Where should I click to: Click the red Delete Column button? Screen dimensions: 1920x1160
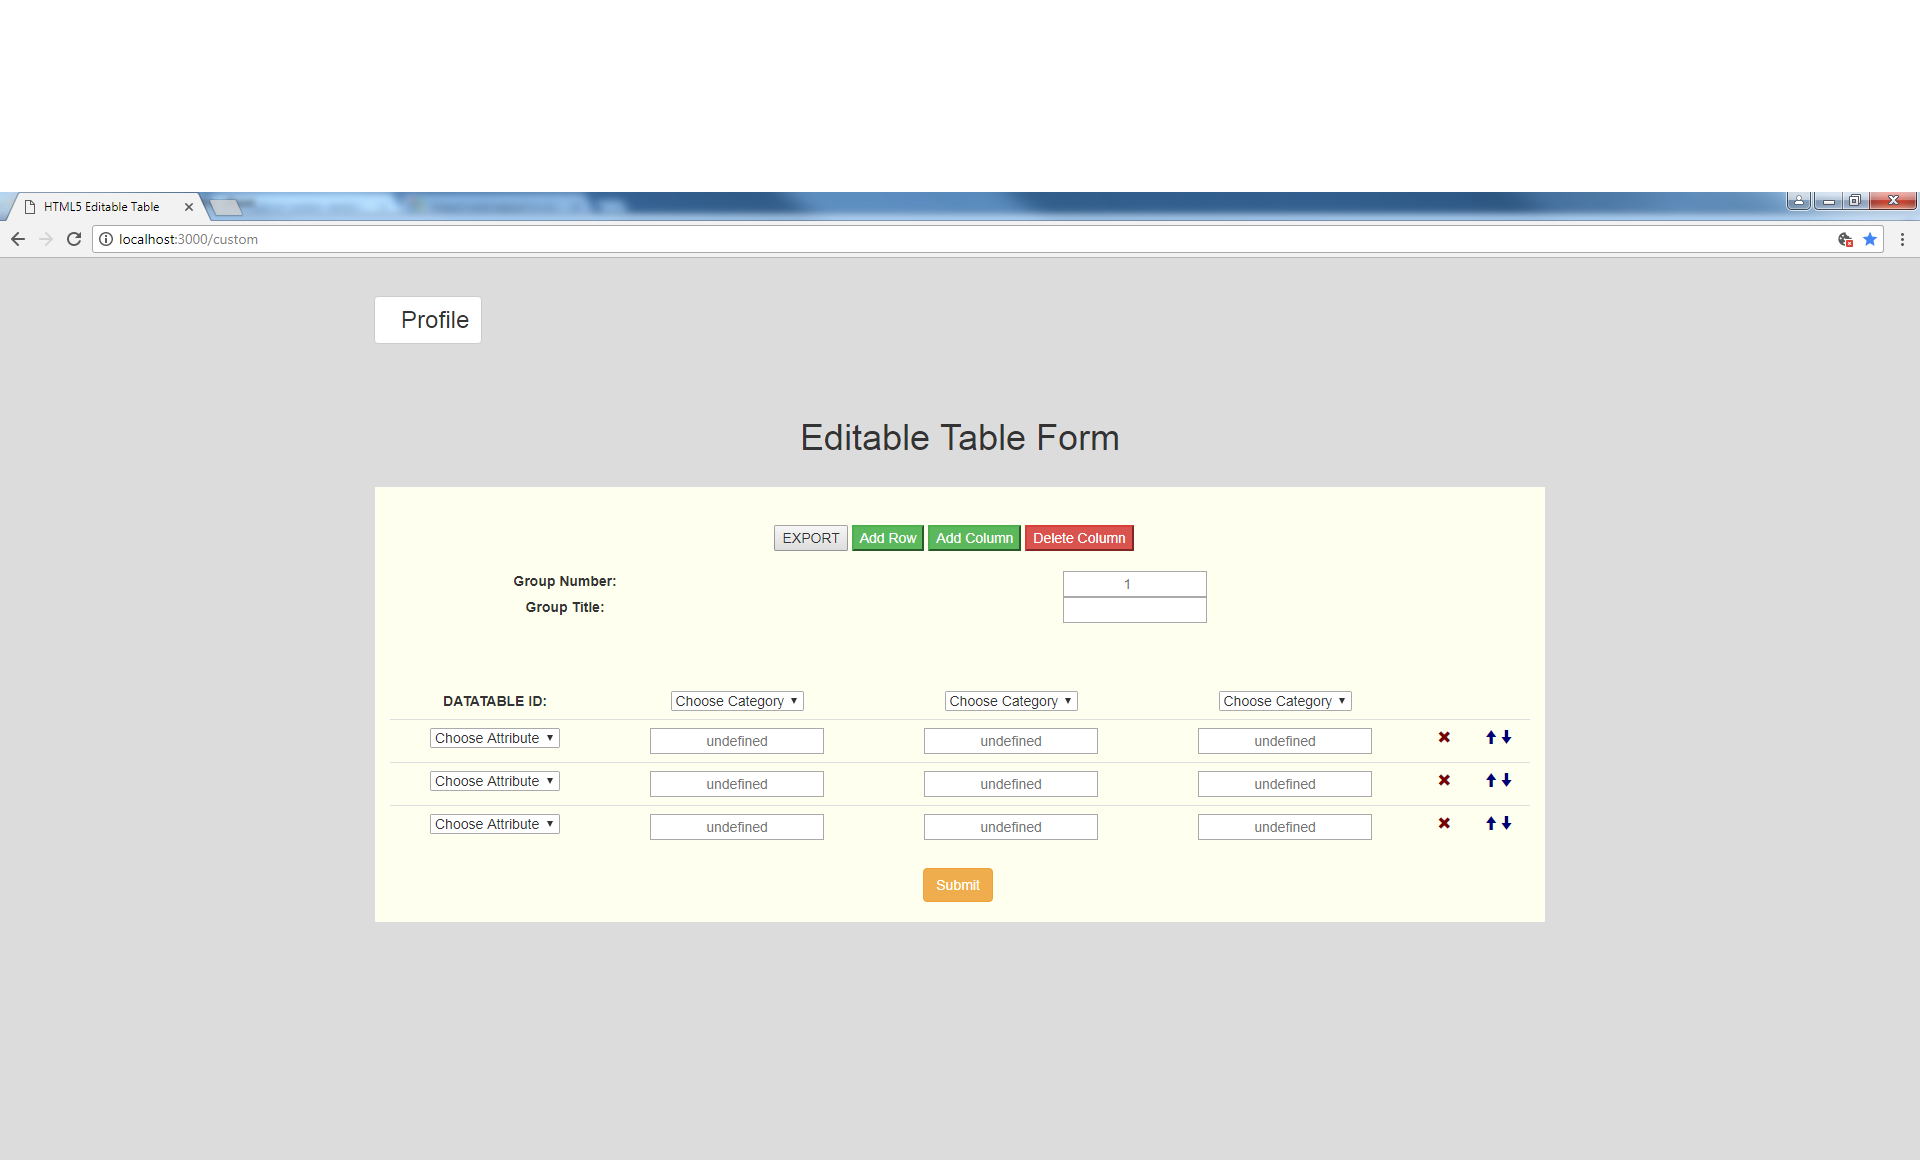click(1079, 538)
